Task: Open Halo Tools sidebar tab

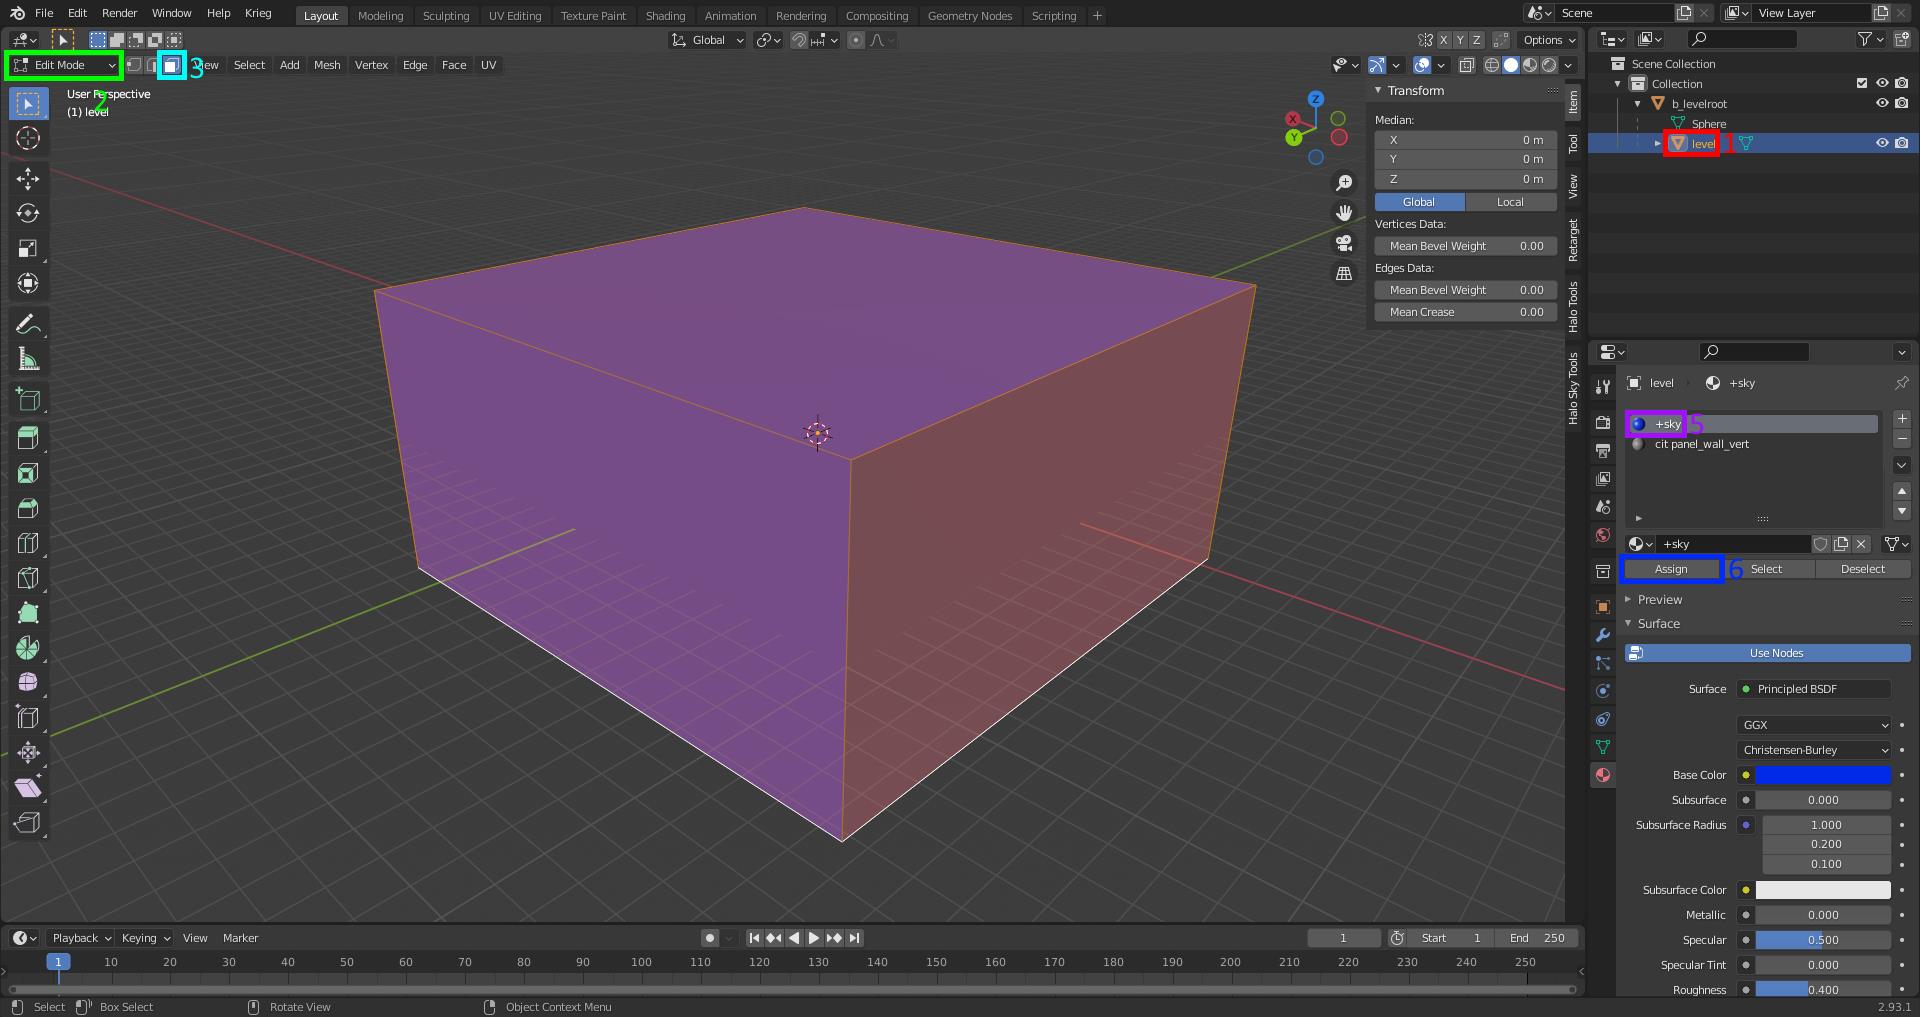Action: (x=1573, y=306)
